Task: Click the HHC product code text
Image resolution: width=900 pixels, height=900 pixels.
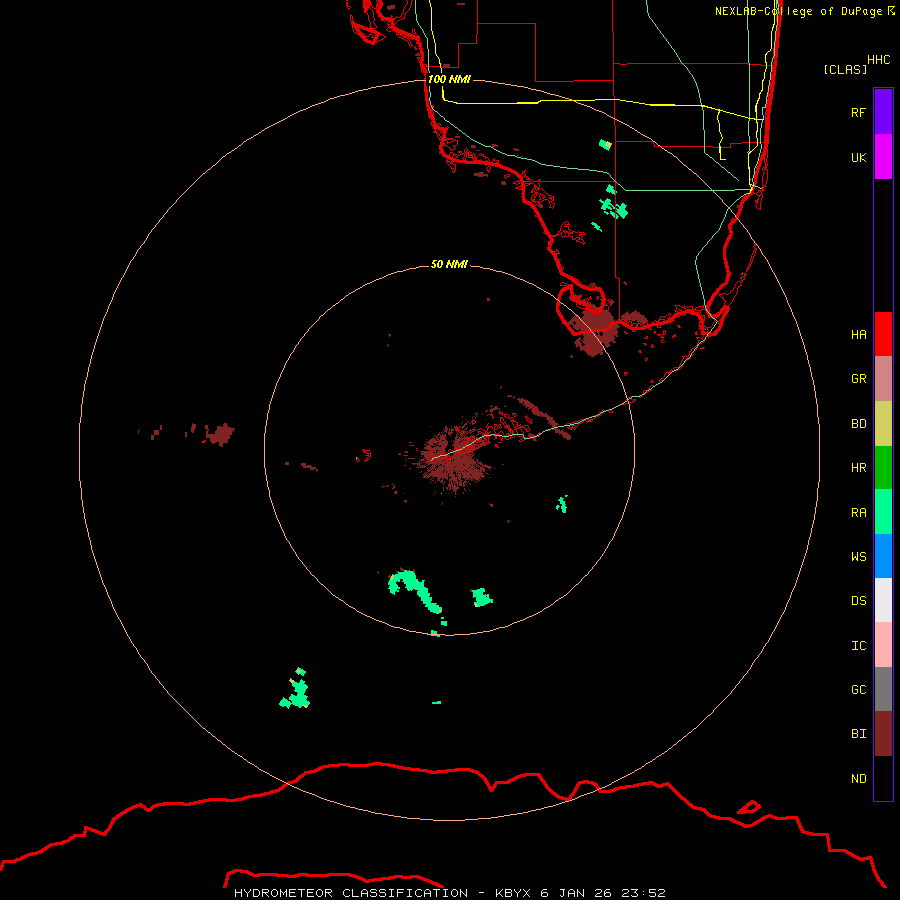Action: 878,60
